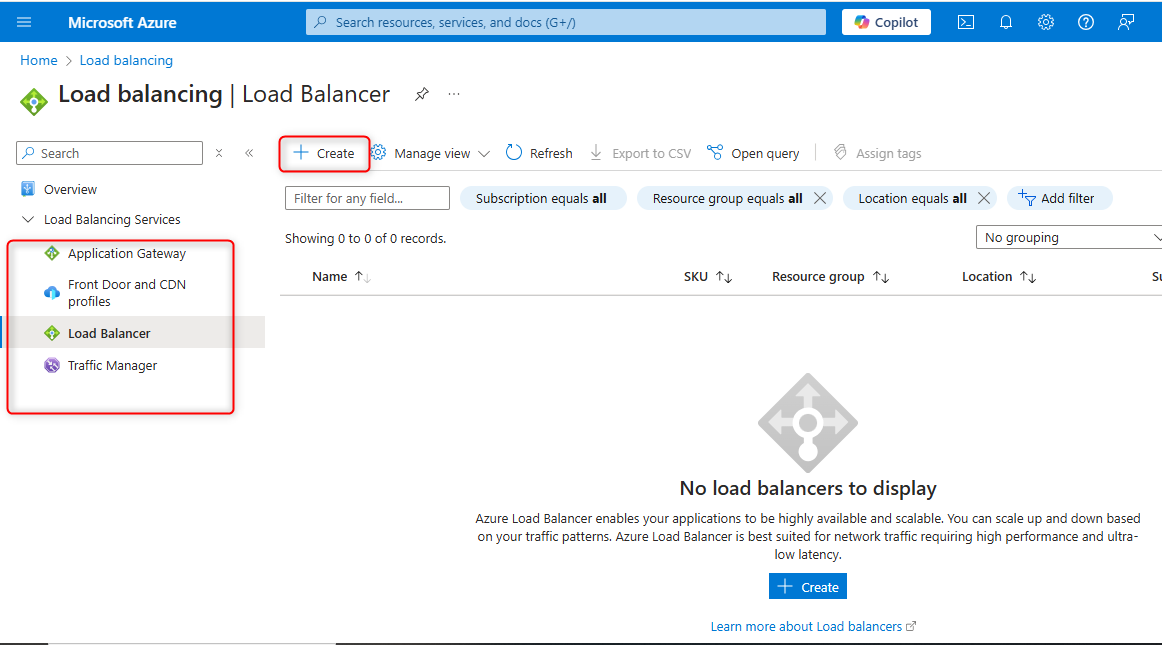Open the Subscription equals all filter
1162x645 pixels.
(542, 198)
